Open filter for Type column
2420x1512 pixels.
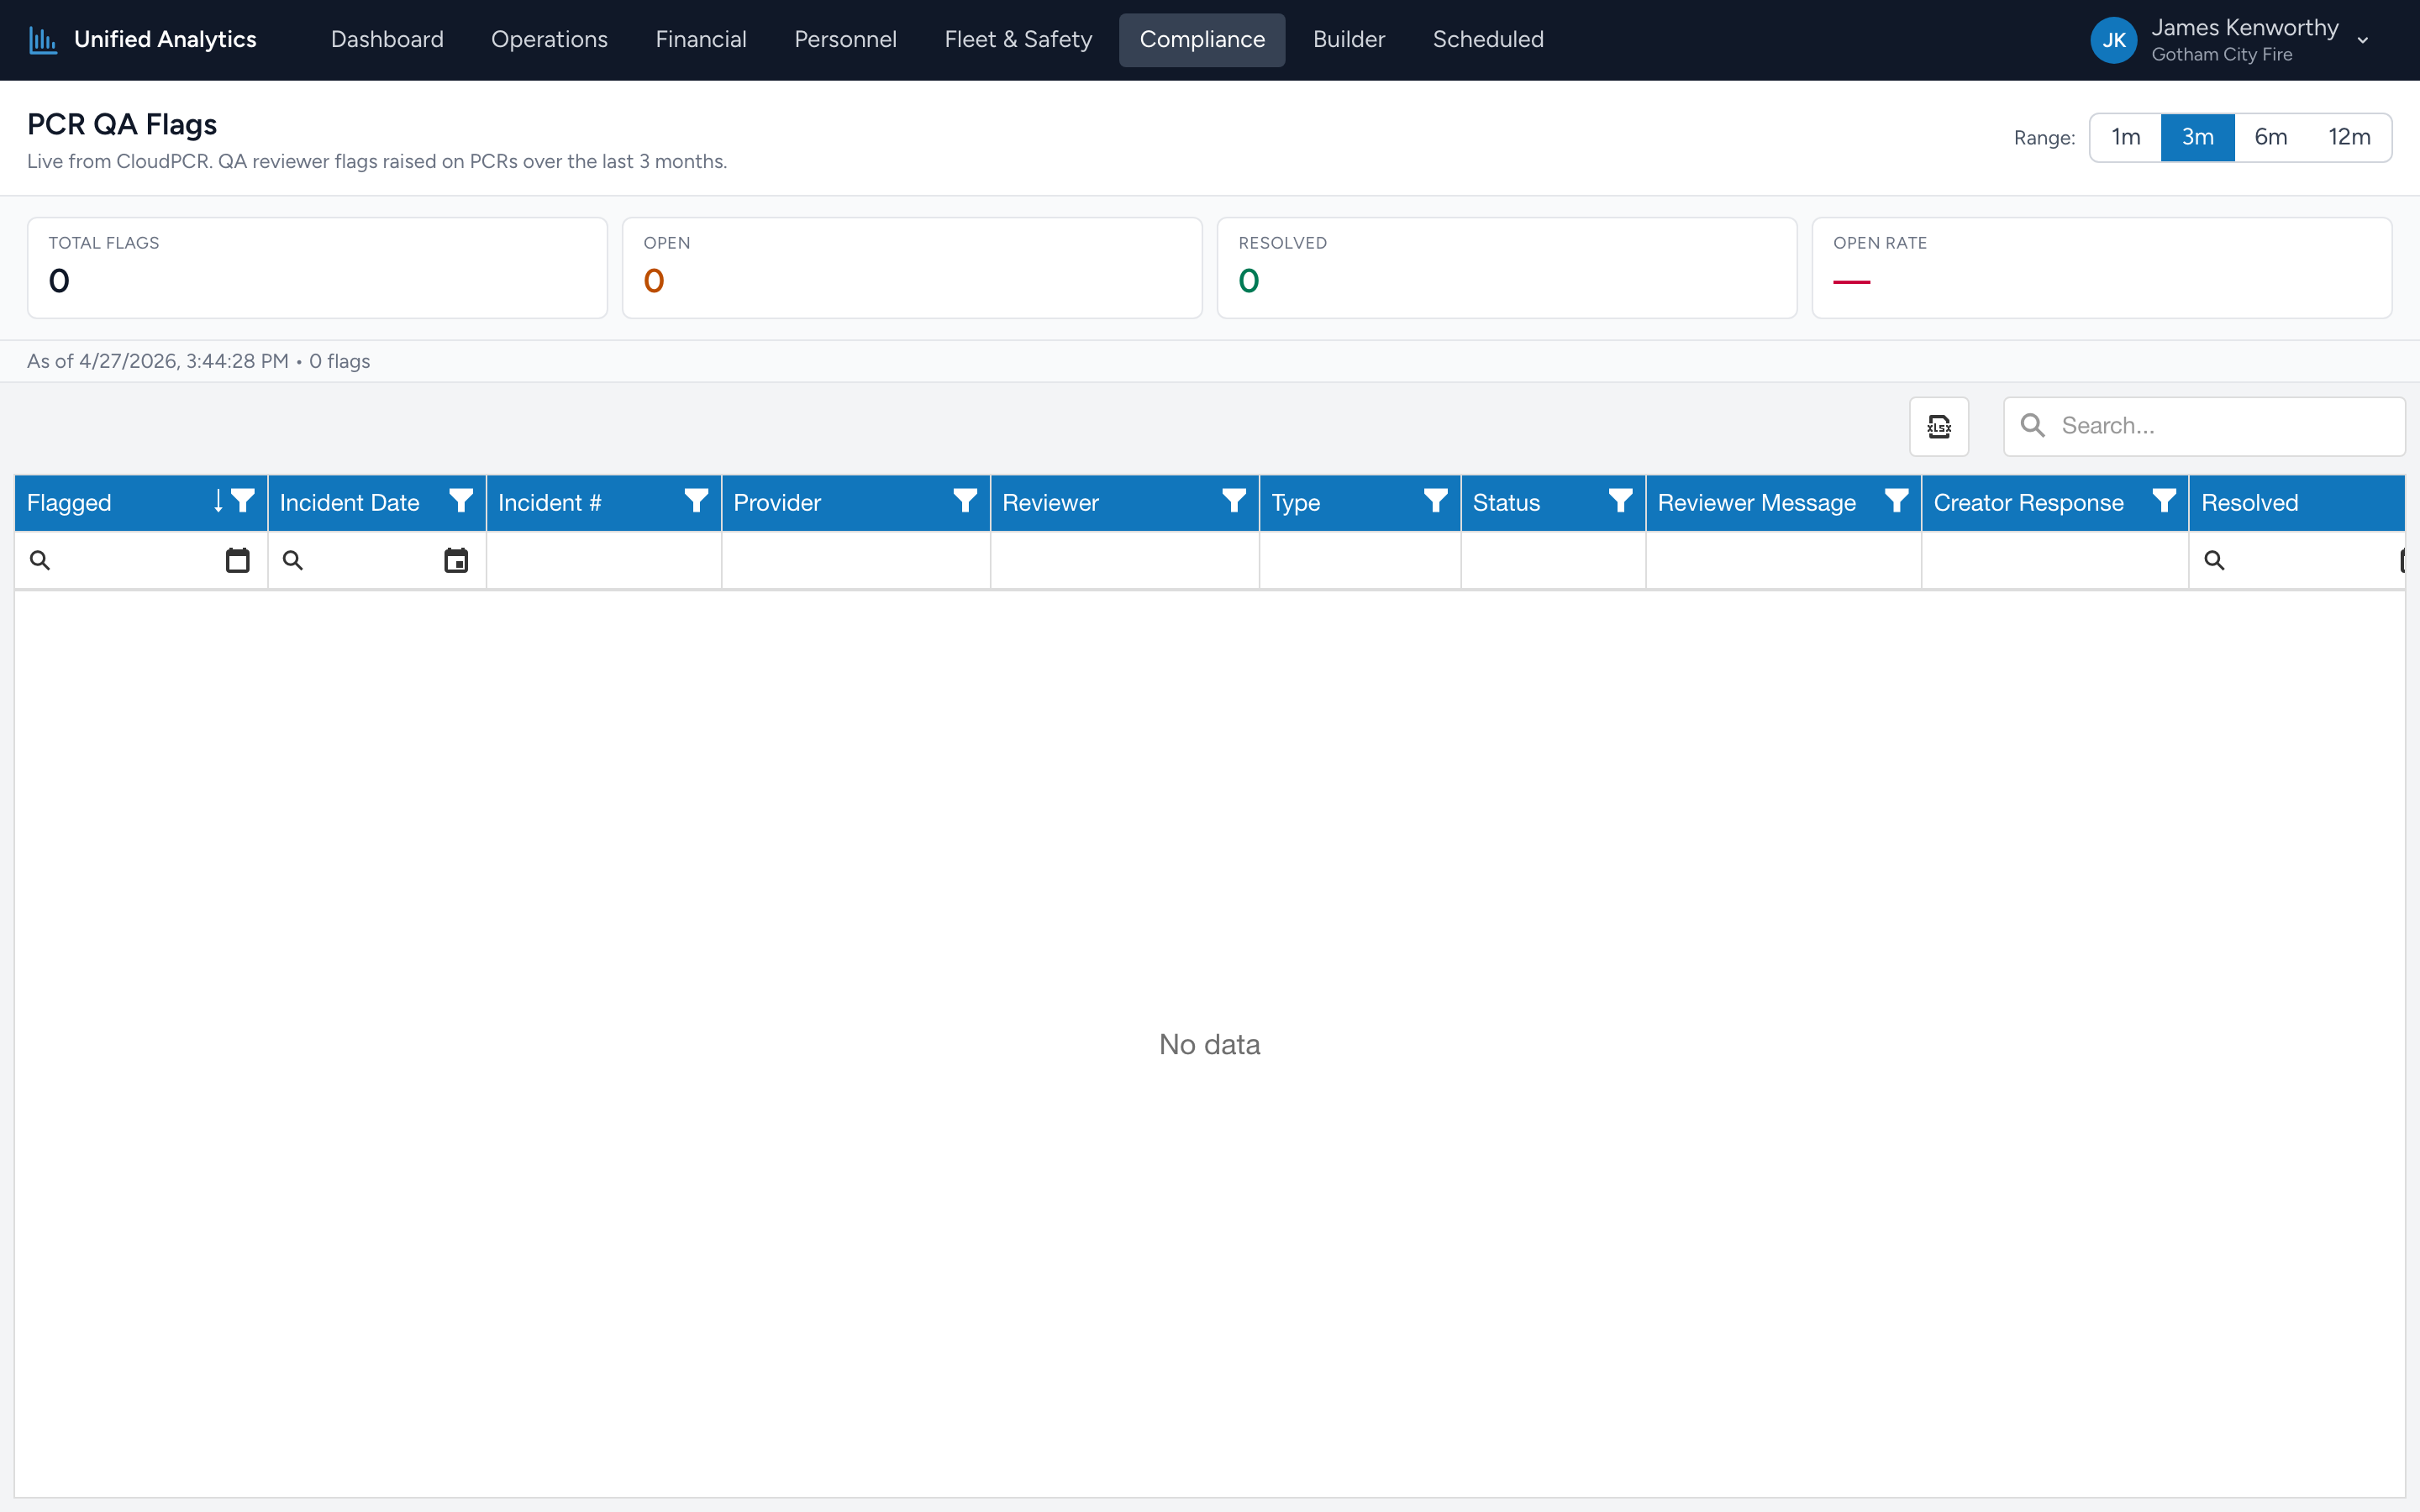pyautogui.click(x=1436, y=501)
